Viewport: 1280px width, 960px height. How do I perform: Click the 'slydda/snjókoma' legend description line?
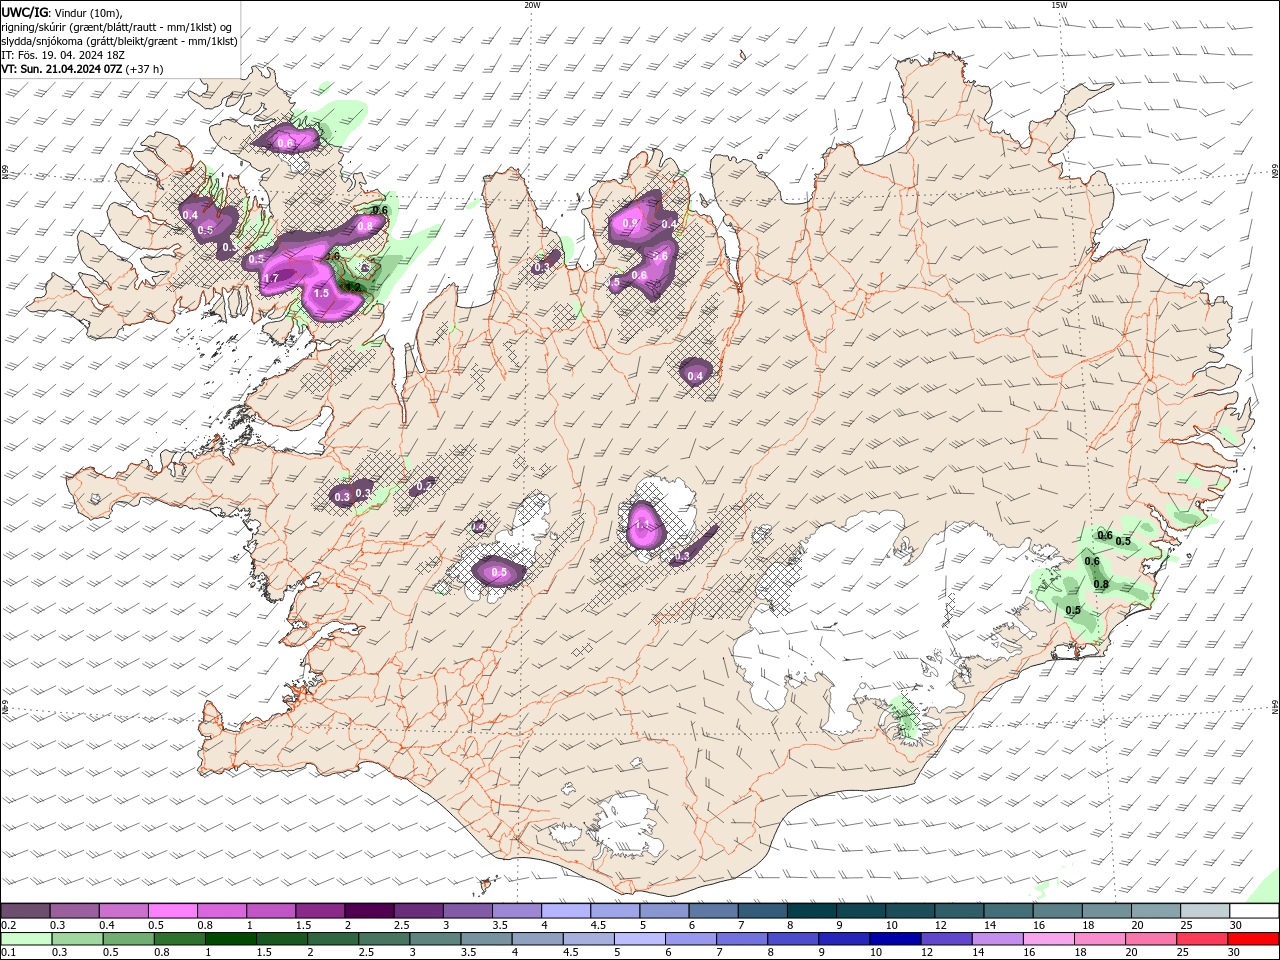tap(119, 41)
